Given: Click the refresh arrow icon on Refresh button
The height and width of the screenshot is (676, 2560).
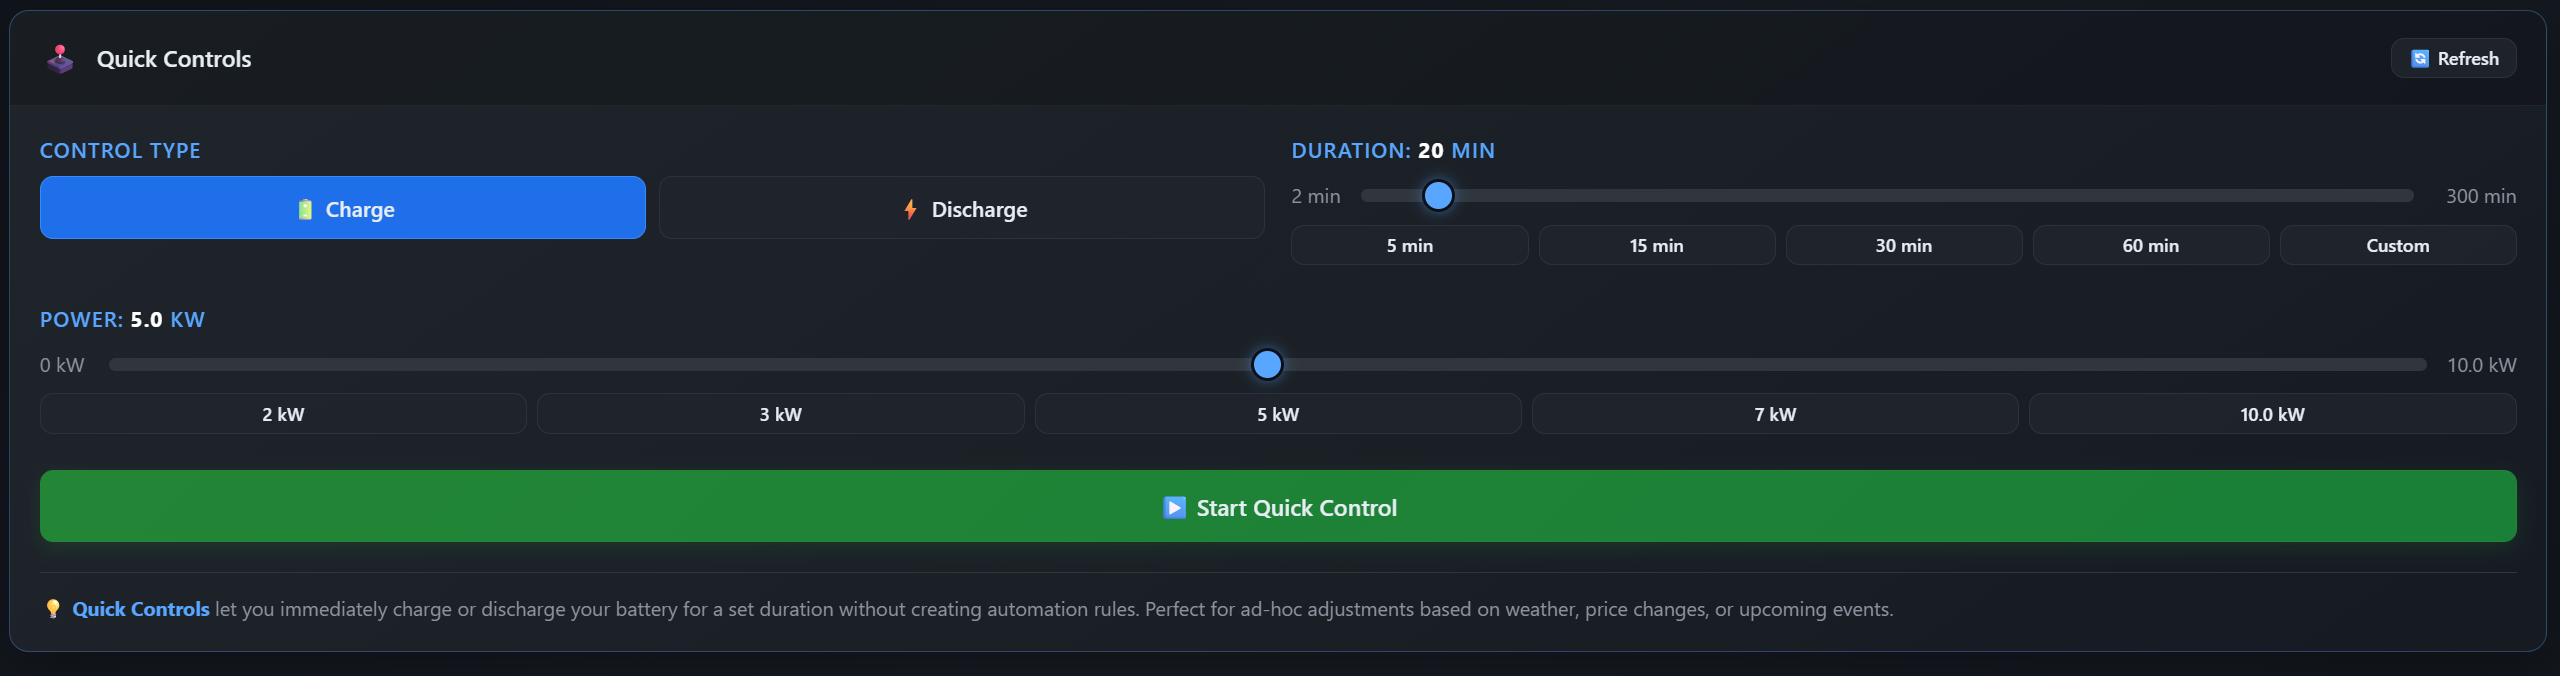Looking at the screenshot, I should 2419,58.
